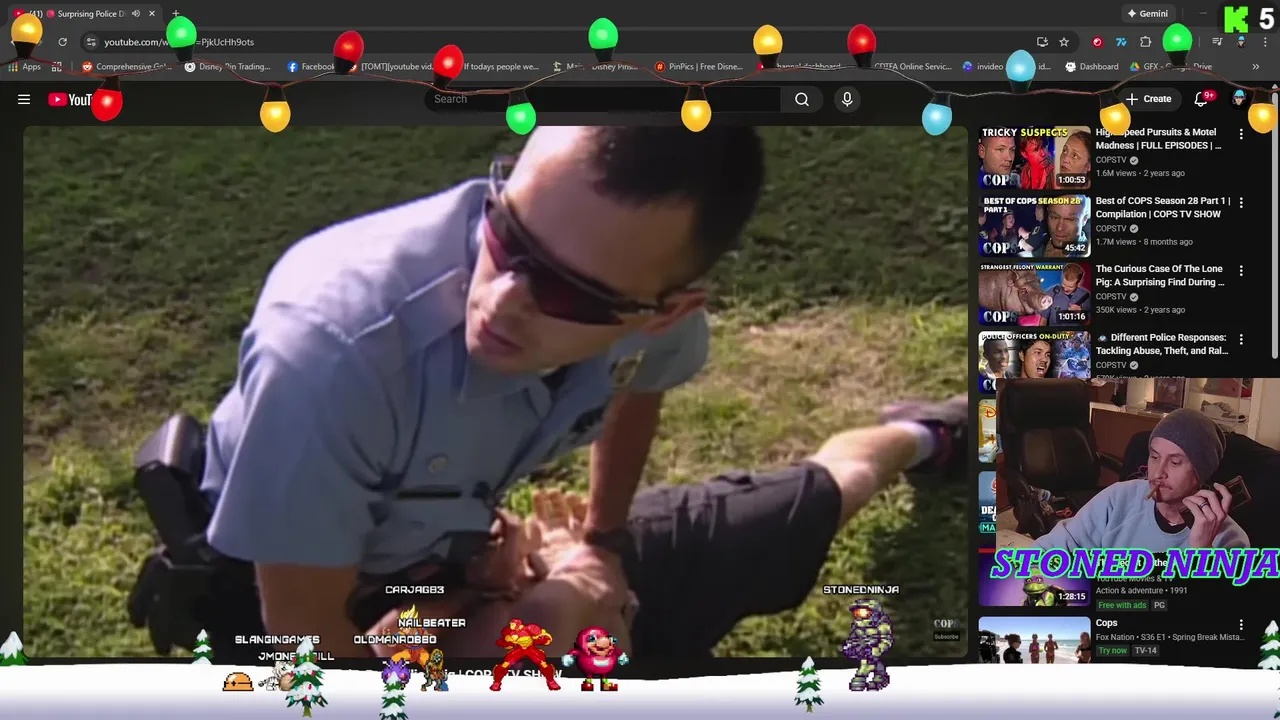Click the YouTube search magnifier button
Screen dimensions: 1280x720
(802, 99)
